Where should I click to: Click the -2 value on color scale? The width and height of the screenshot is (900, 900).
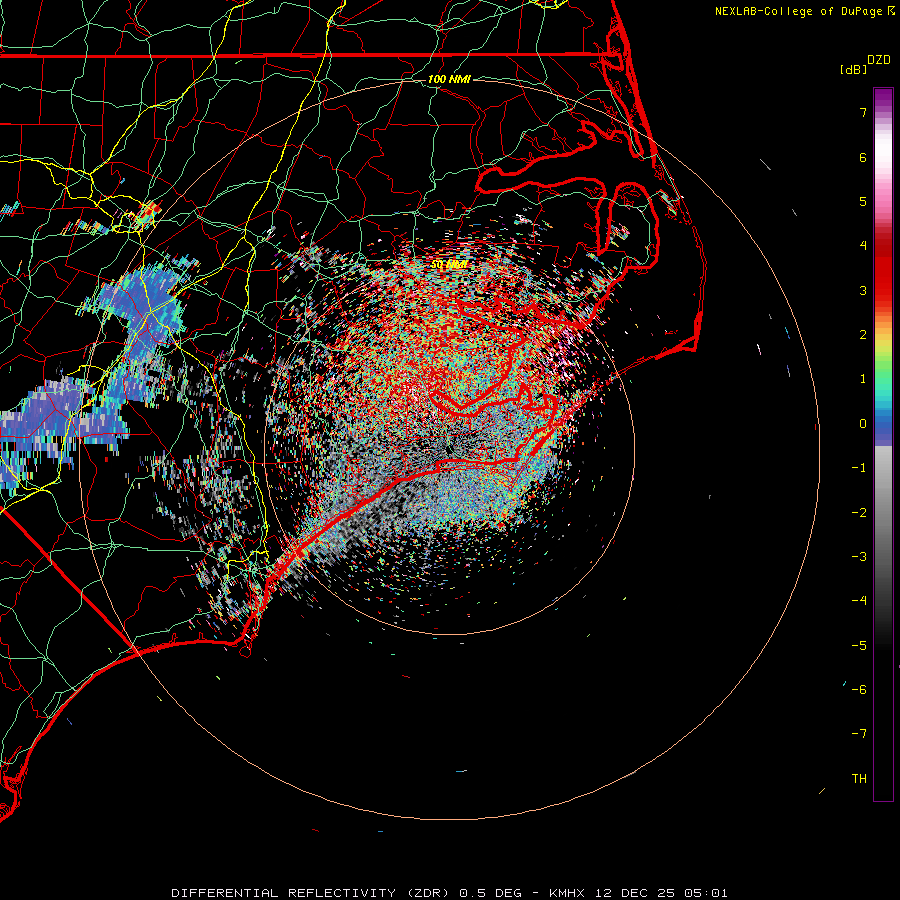click(859, 513)
